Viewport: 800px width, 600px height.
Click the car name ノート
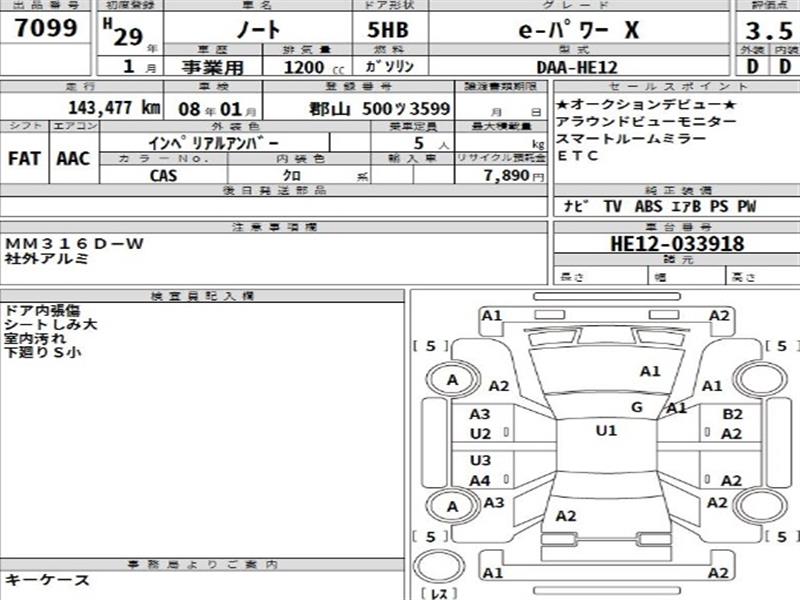tap(258, 30)
